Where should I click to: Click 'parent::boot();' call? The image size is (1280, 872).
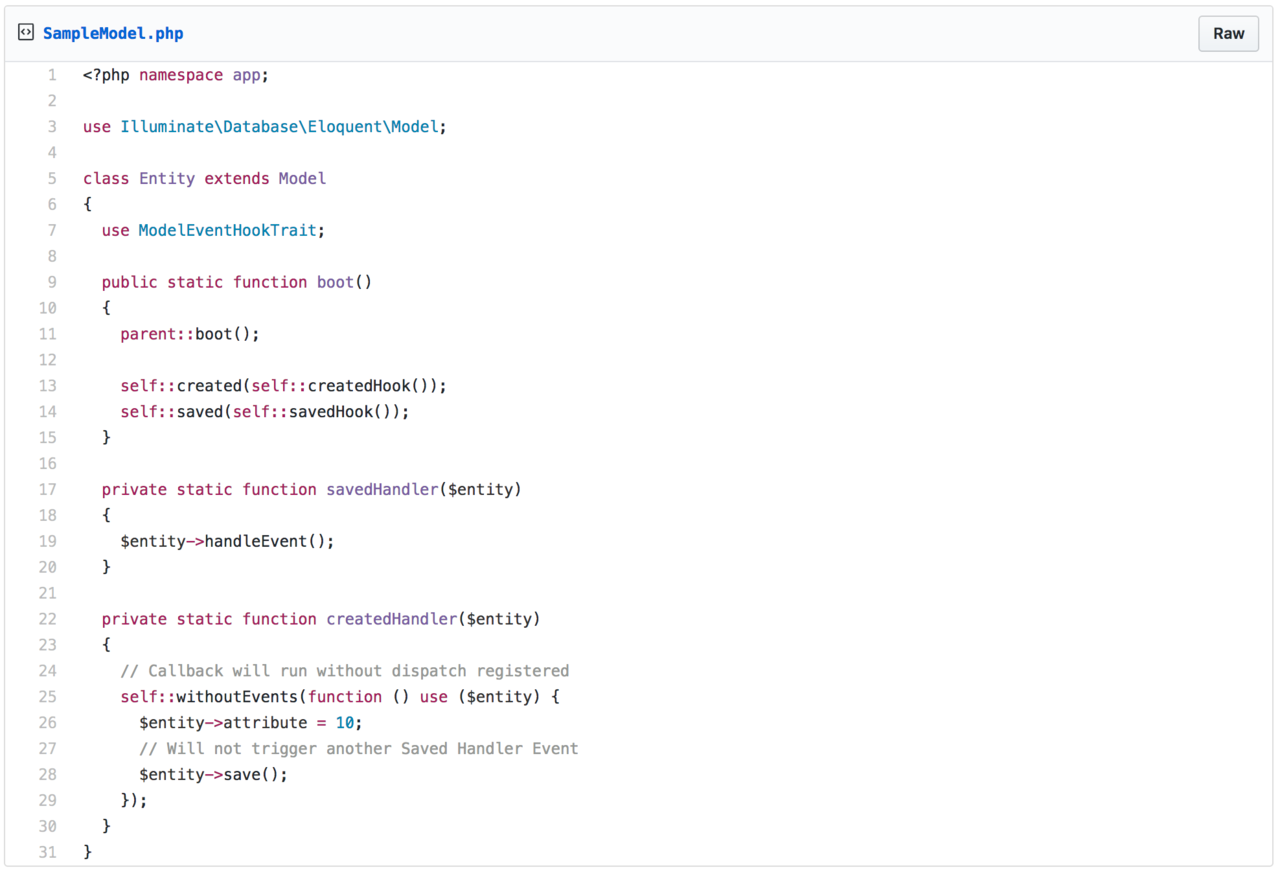pyautogui.click(x=190, y=335)
